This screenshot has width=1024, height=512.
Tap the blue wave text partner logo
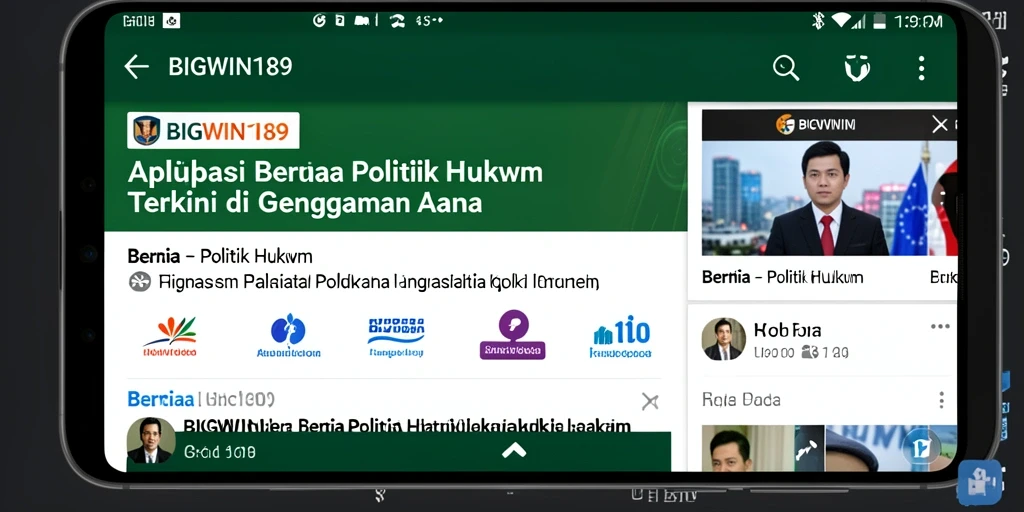[396, 336]
